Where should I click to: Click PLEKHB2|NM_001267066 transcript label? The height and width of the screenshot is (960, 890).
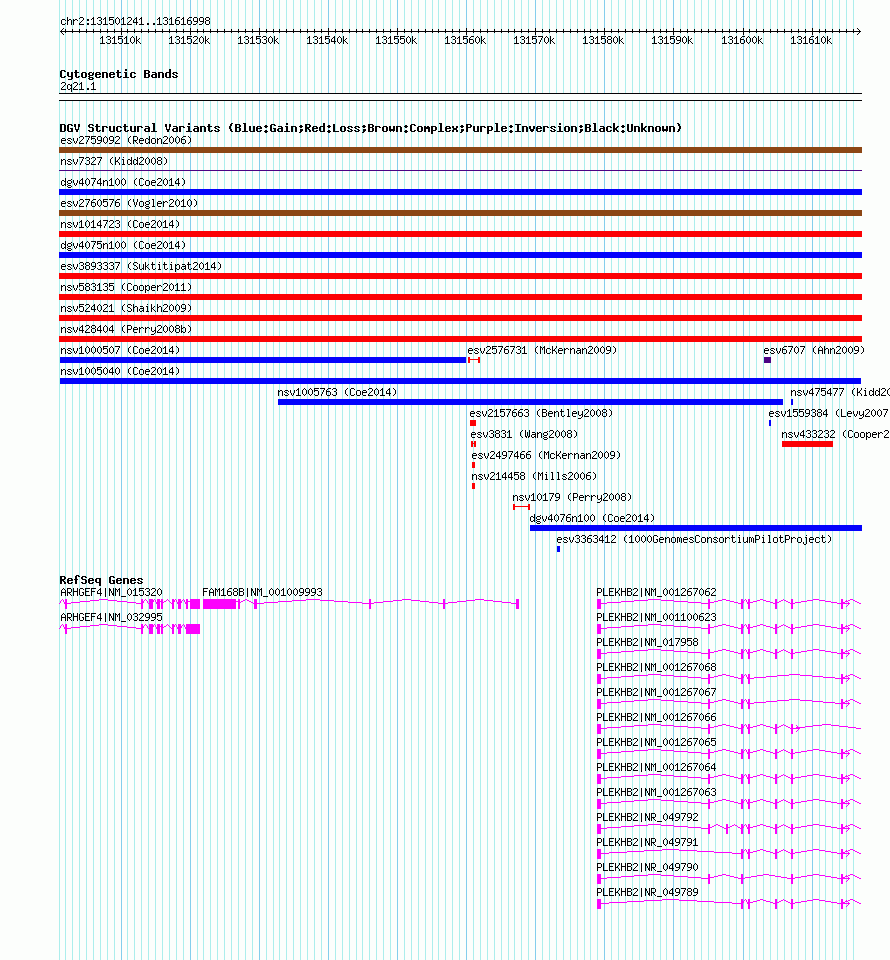656,718
